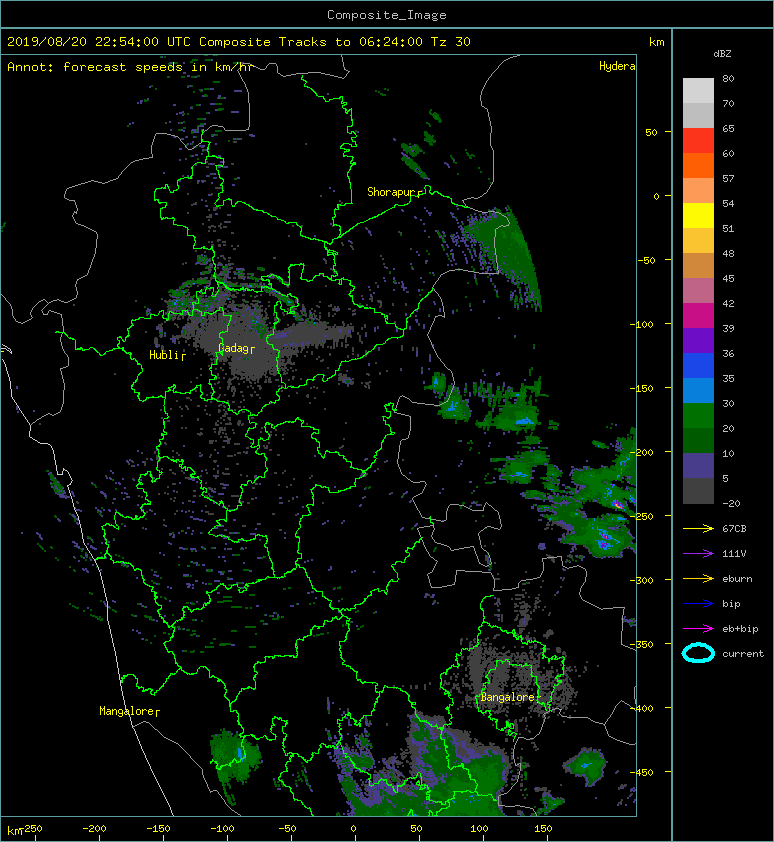Select the dusty pink 42–45 dBZ swatch
The height and width of the screenshot is (842, 774).
pyautogui.click(x=698, y=291)
